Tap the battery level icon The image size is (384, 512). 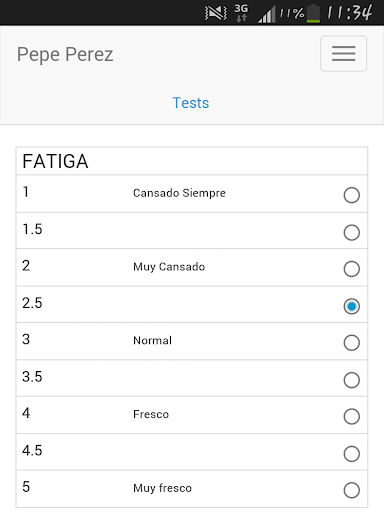313,14
